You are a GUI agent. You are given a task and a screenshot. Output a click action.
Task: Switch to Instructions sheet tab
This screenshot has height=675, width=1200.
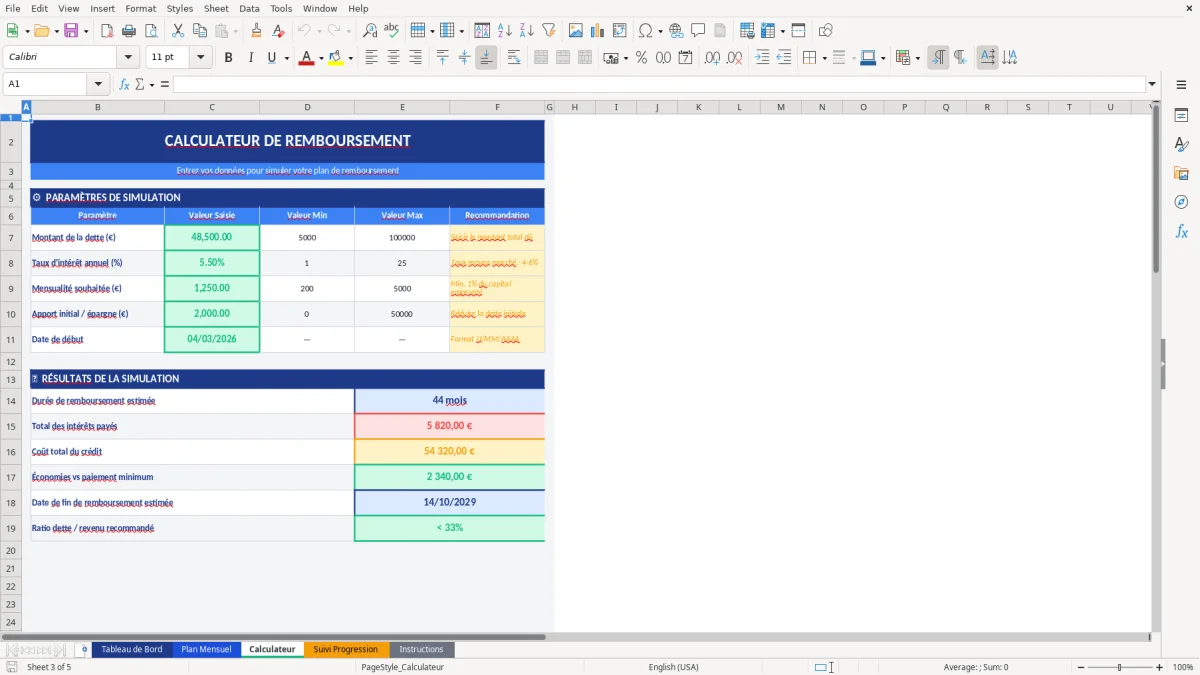pyautogui.click(x=421, y=649)
